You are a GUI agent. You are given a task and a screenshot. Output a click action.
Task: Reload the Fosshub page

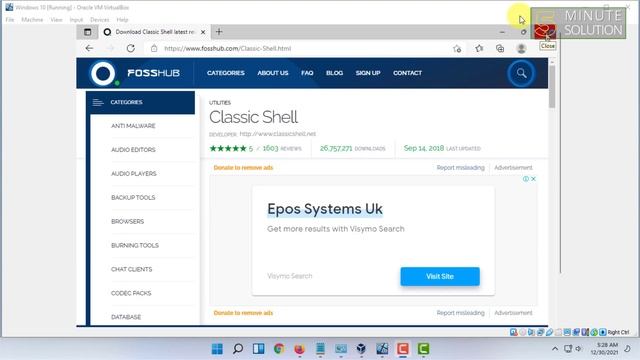coord(131,48)
